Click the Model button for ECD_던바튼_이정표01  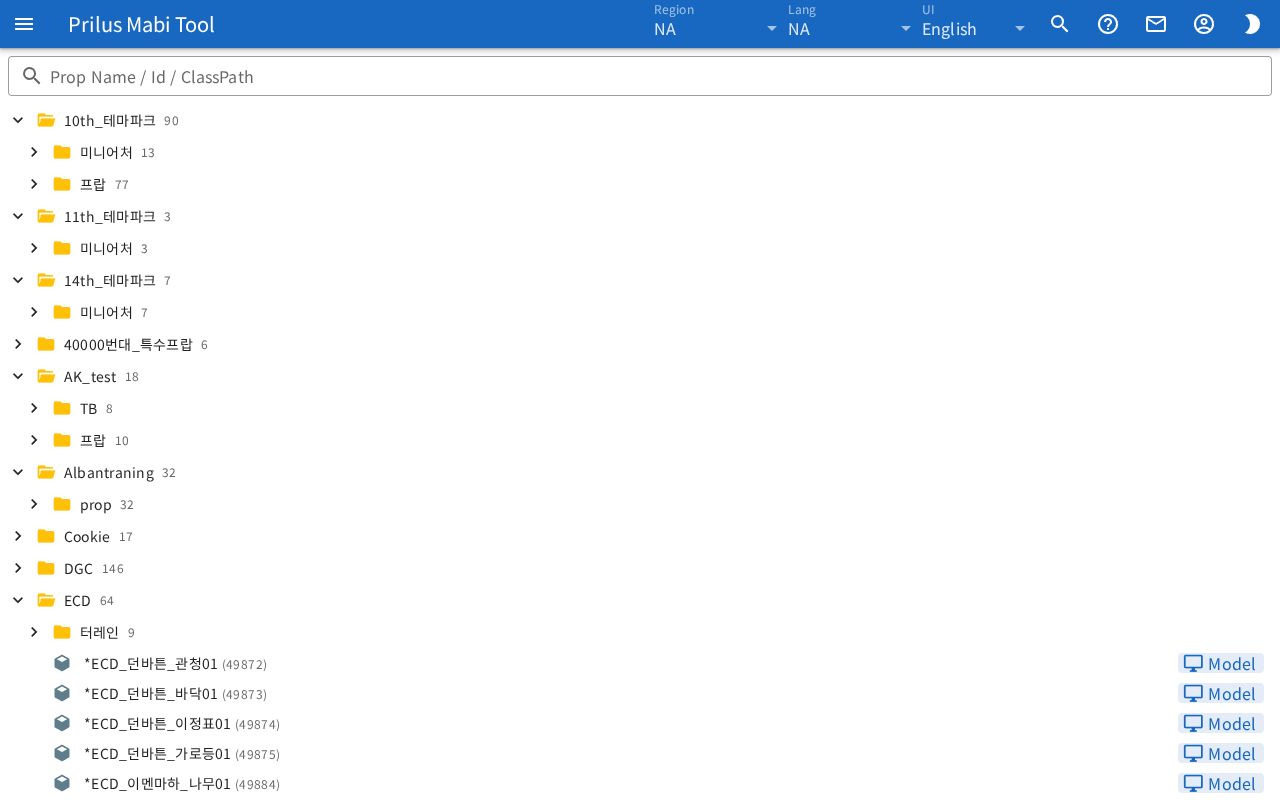(x=1220, y=723)
